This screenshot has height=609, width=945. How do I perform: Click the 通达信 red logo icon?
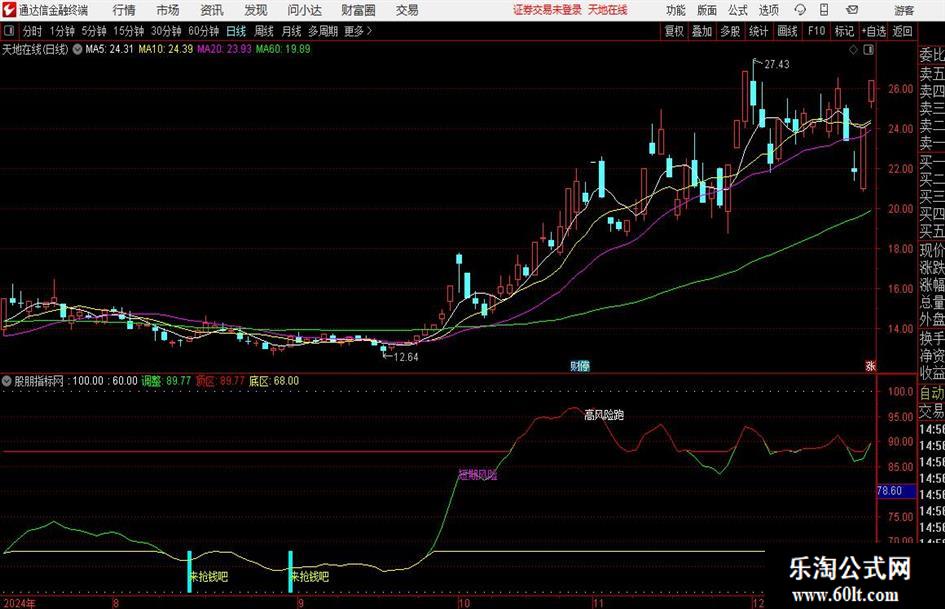pos(8,10)
